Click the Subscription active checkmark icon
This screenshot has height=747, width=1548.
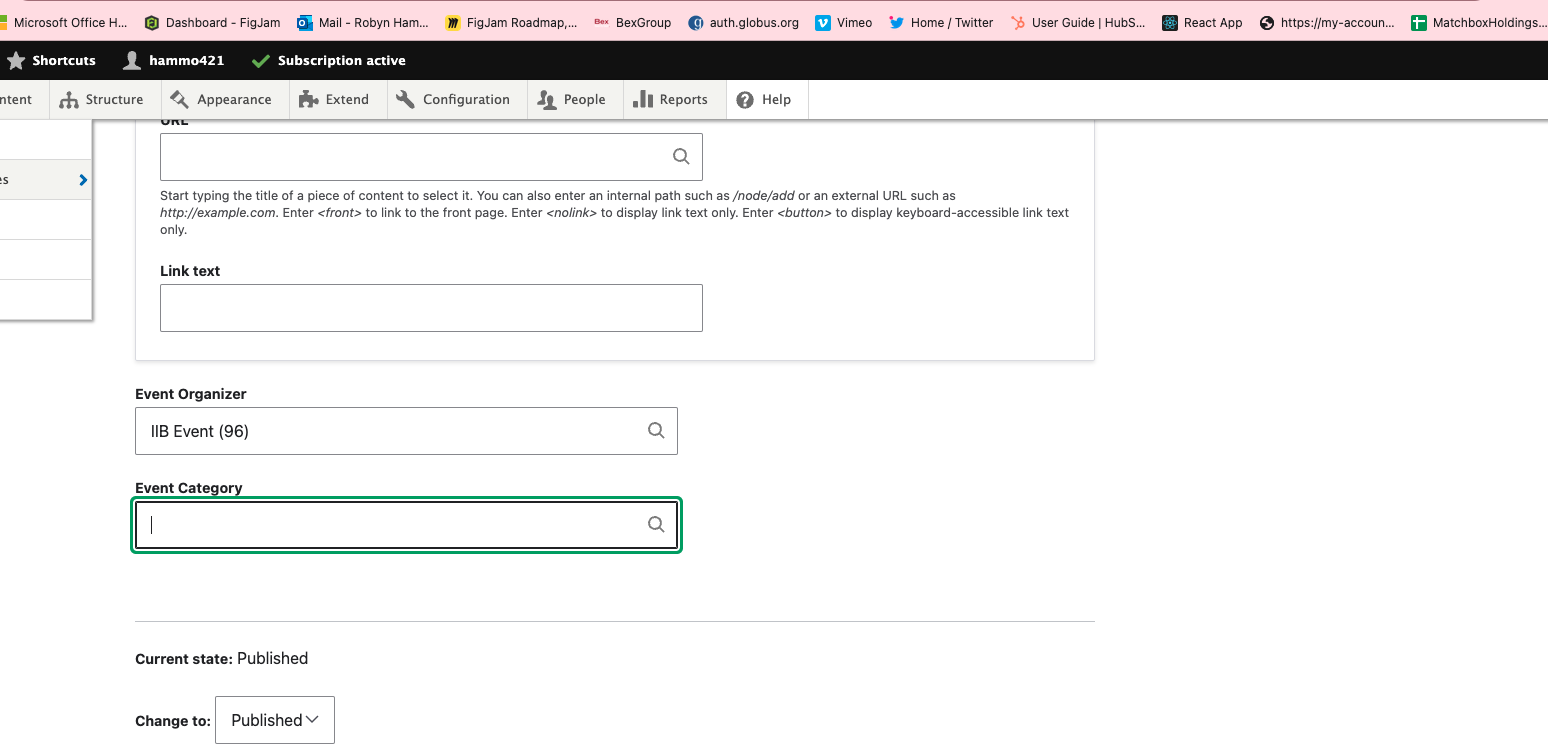[x=261, y=61]
